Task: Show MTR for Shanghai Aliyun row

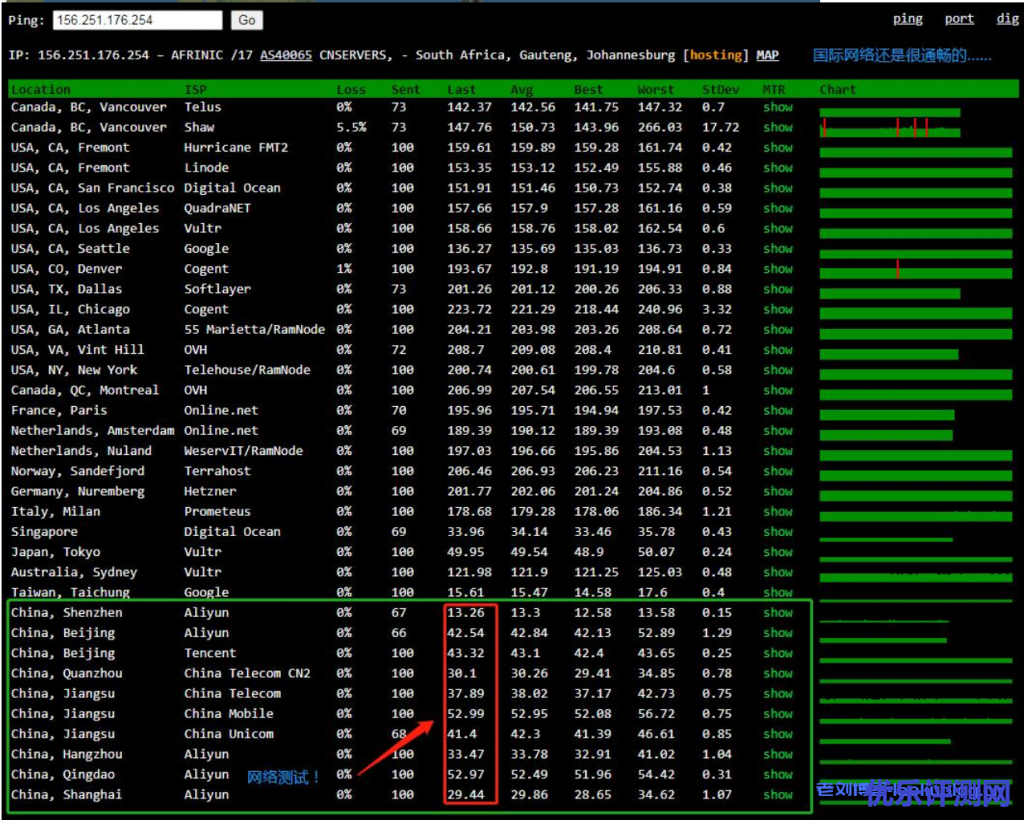Action: pos(777,795)
